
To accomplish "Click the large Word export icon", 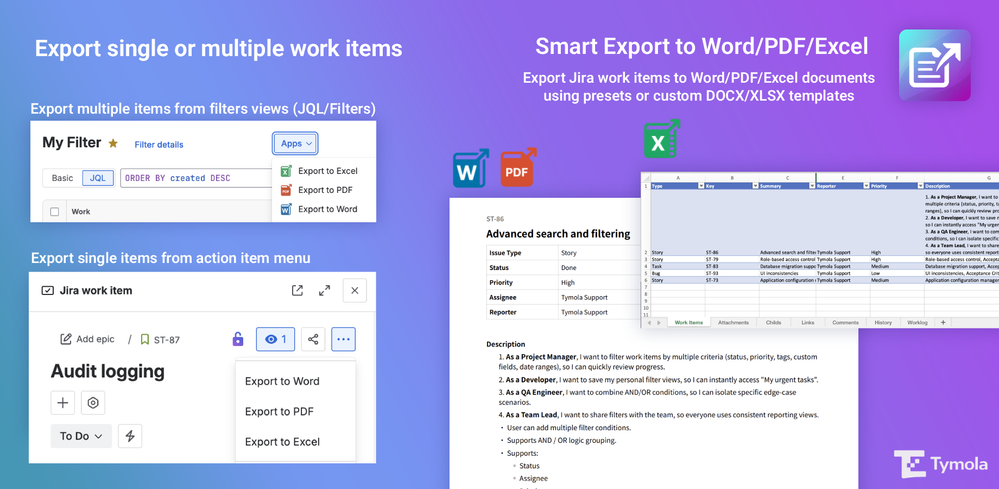I will 471,169.
